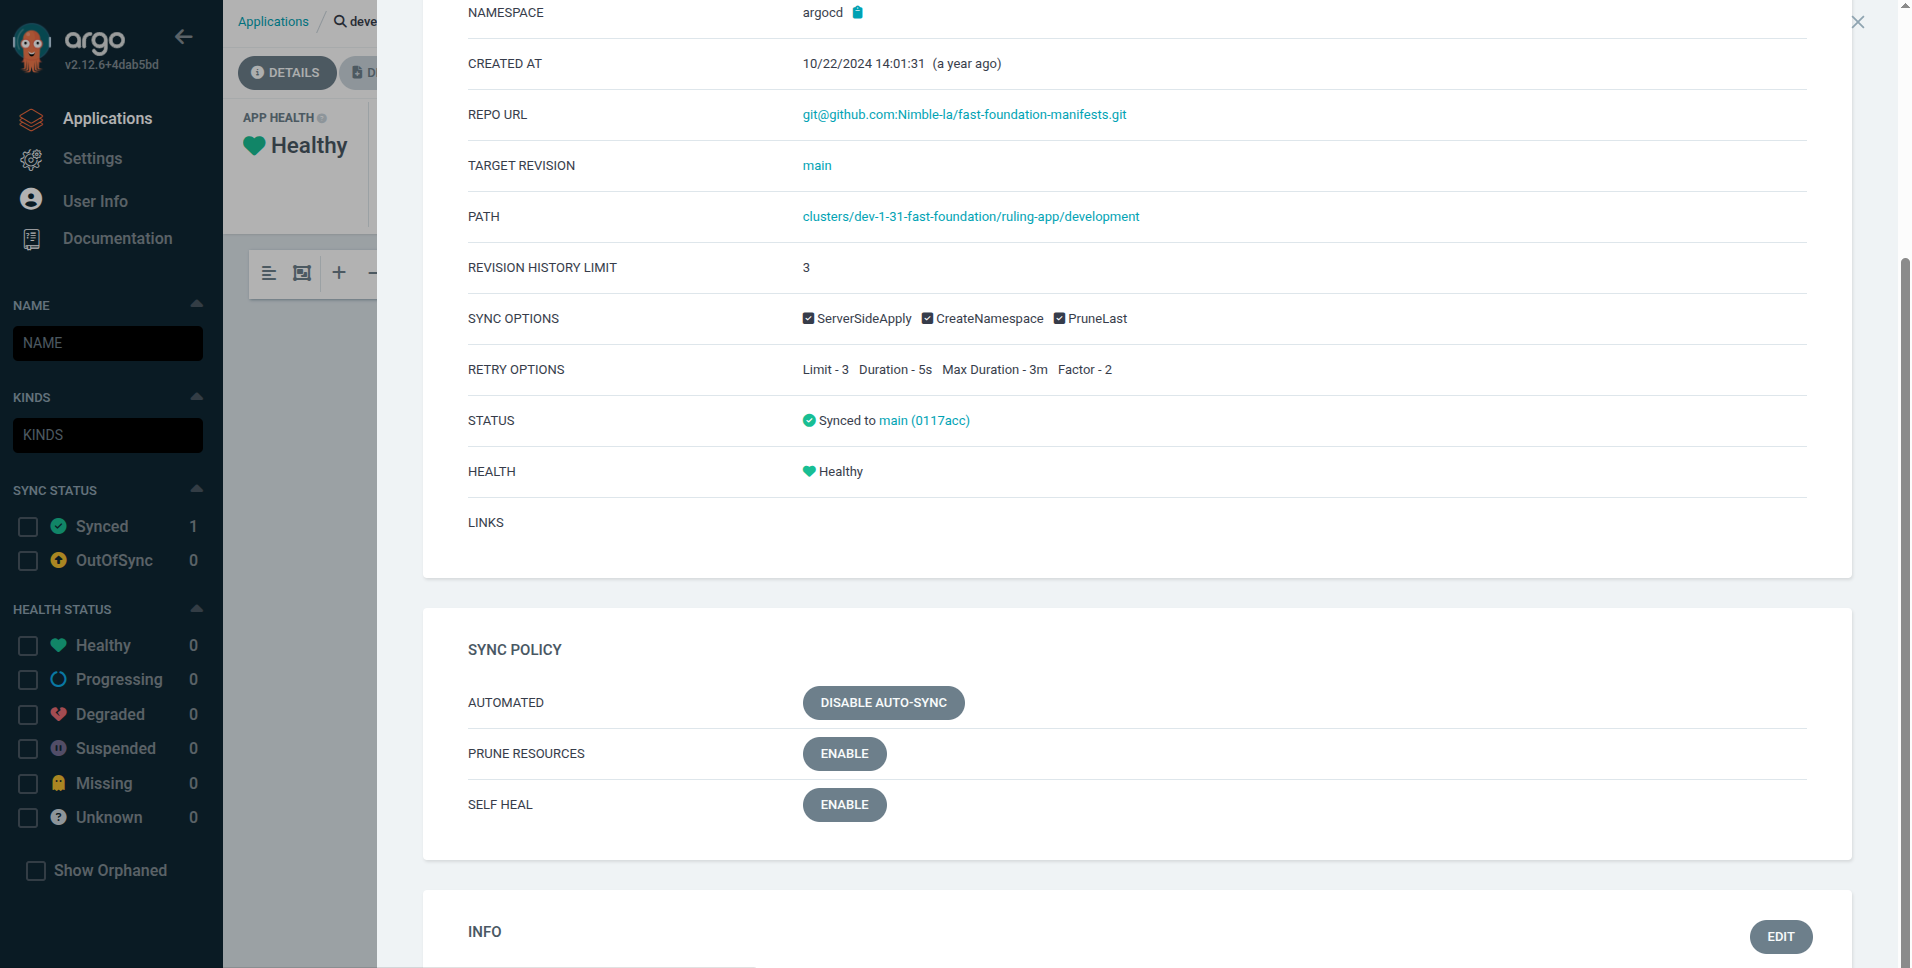Check the Show Orphaned filter

[35, 870]
